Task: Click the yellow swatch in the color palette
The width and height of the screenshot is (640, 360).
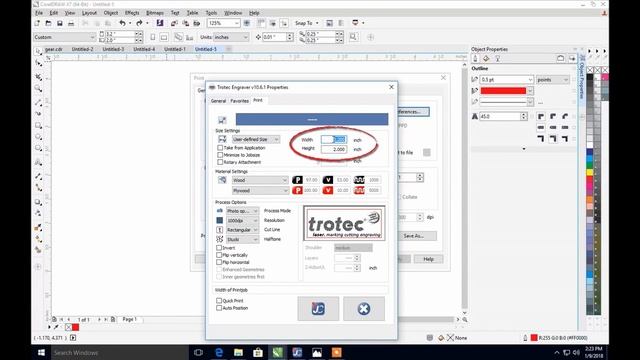Action: 590,173
